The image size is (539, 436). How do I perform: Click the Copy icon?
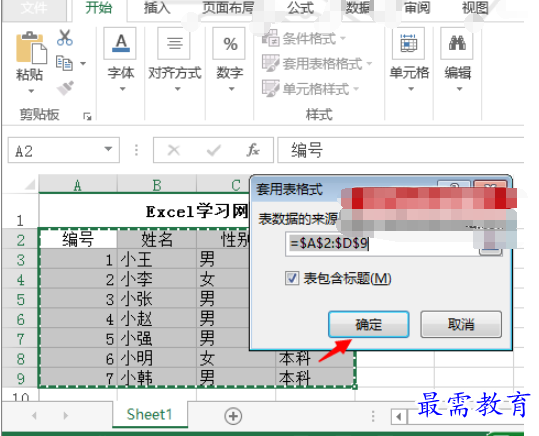pos(64,63)
